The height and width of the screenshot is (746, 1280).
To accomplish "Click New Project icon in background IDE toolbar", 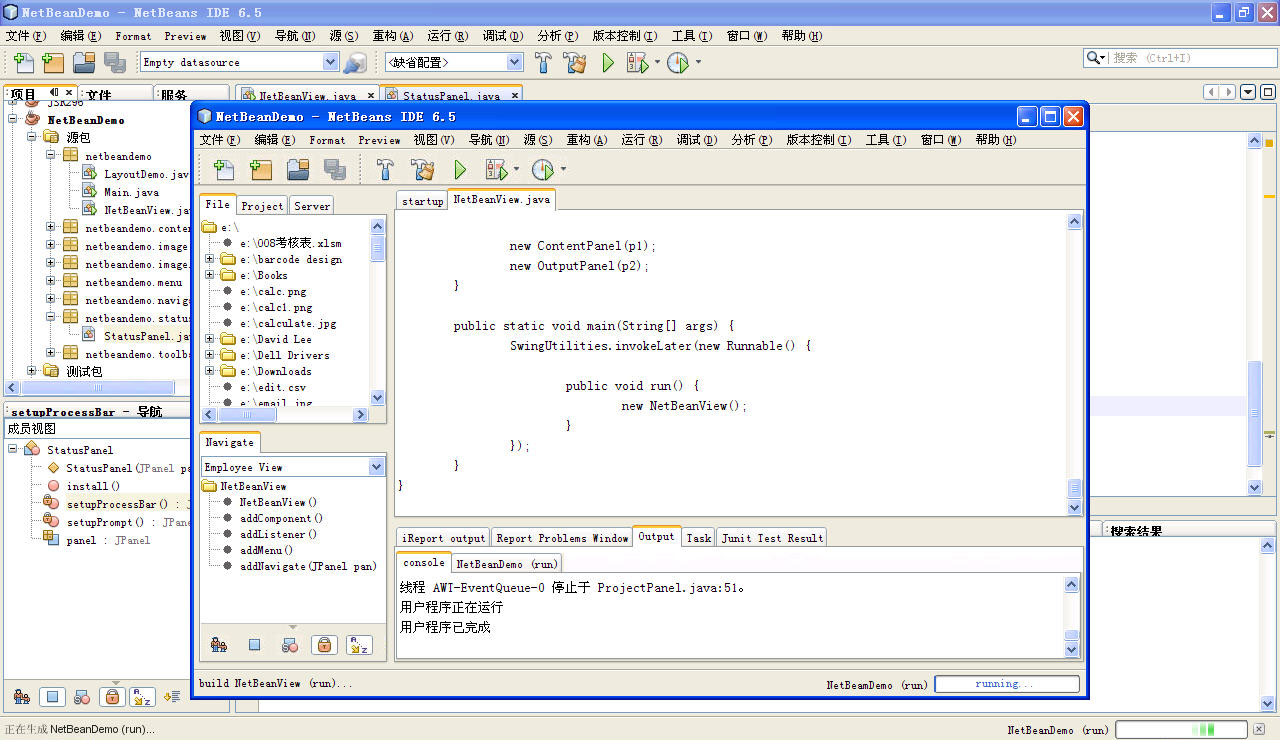I will click(53, 62).
